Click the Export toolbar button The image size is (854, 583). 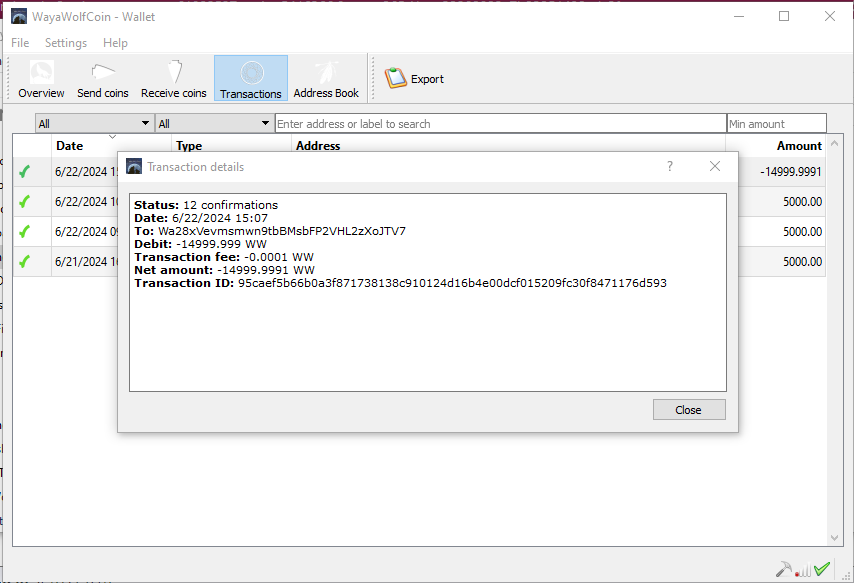(415, 79)
